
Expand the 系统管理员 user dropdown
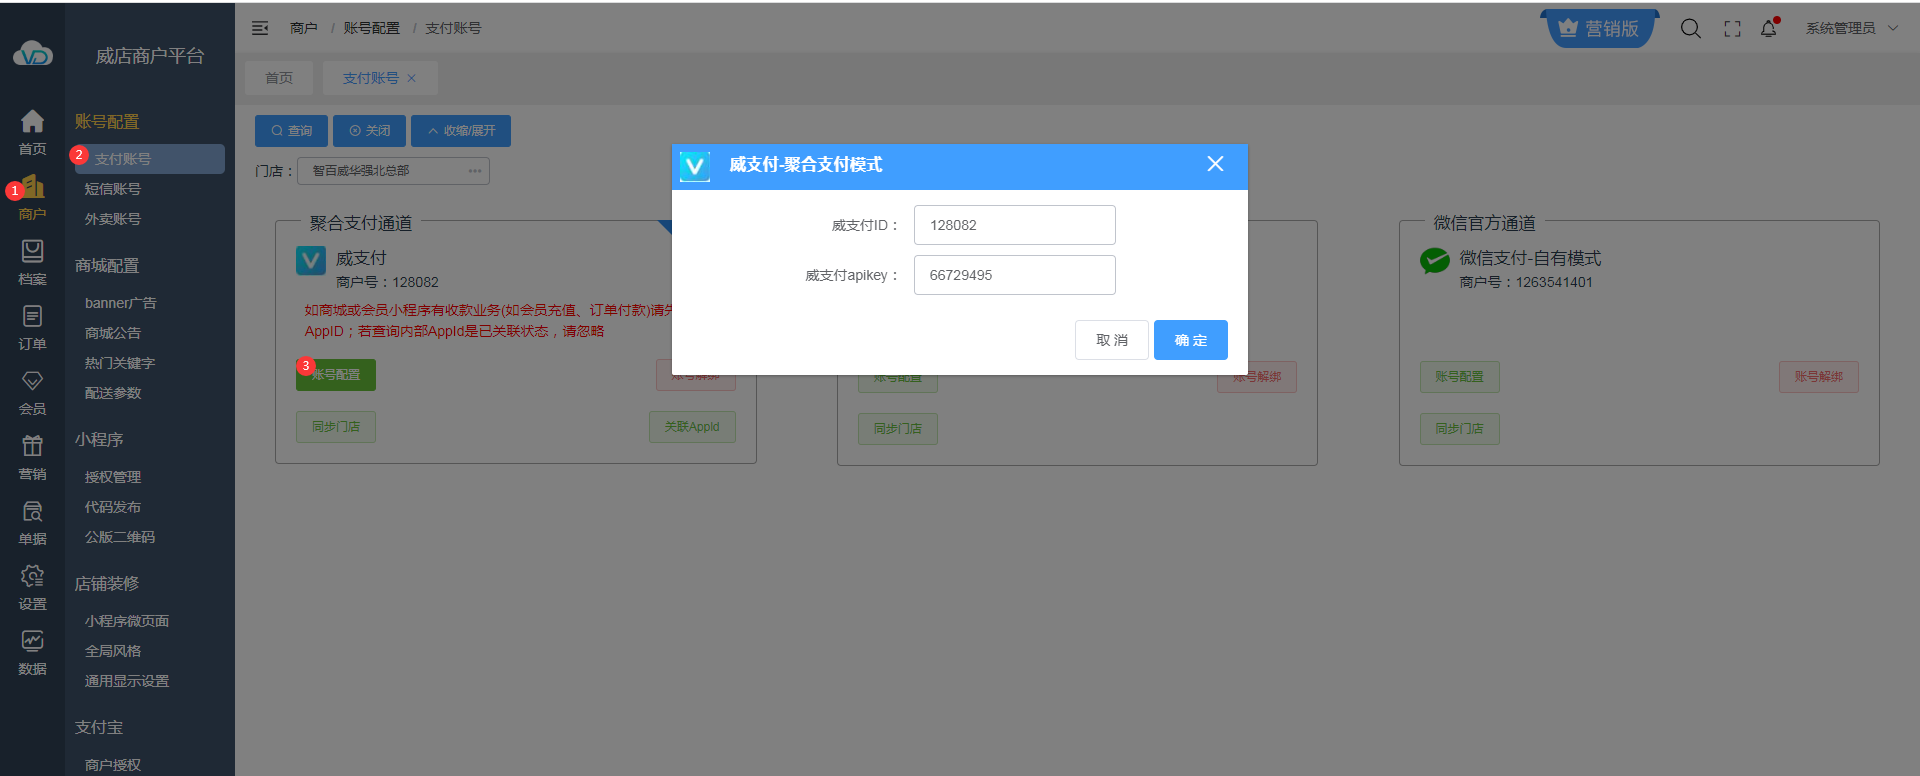pos(1851,28)
